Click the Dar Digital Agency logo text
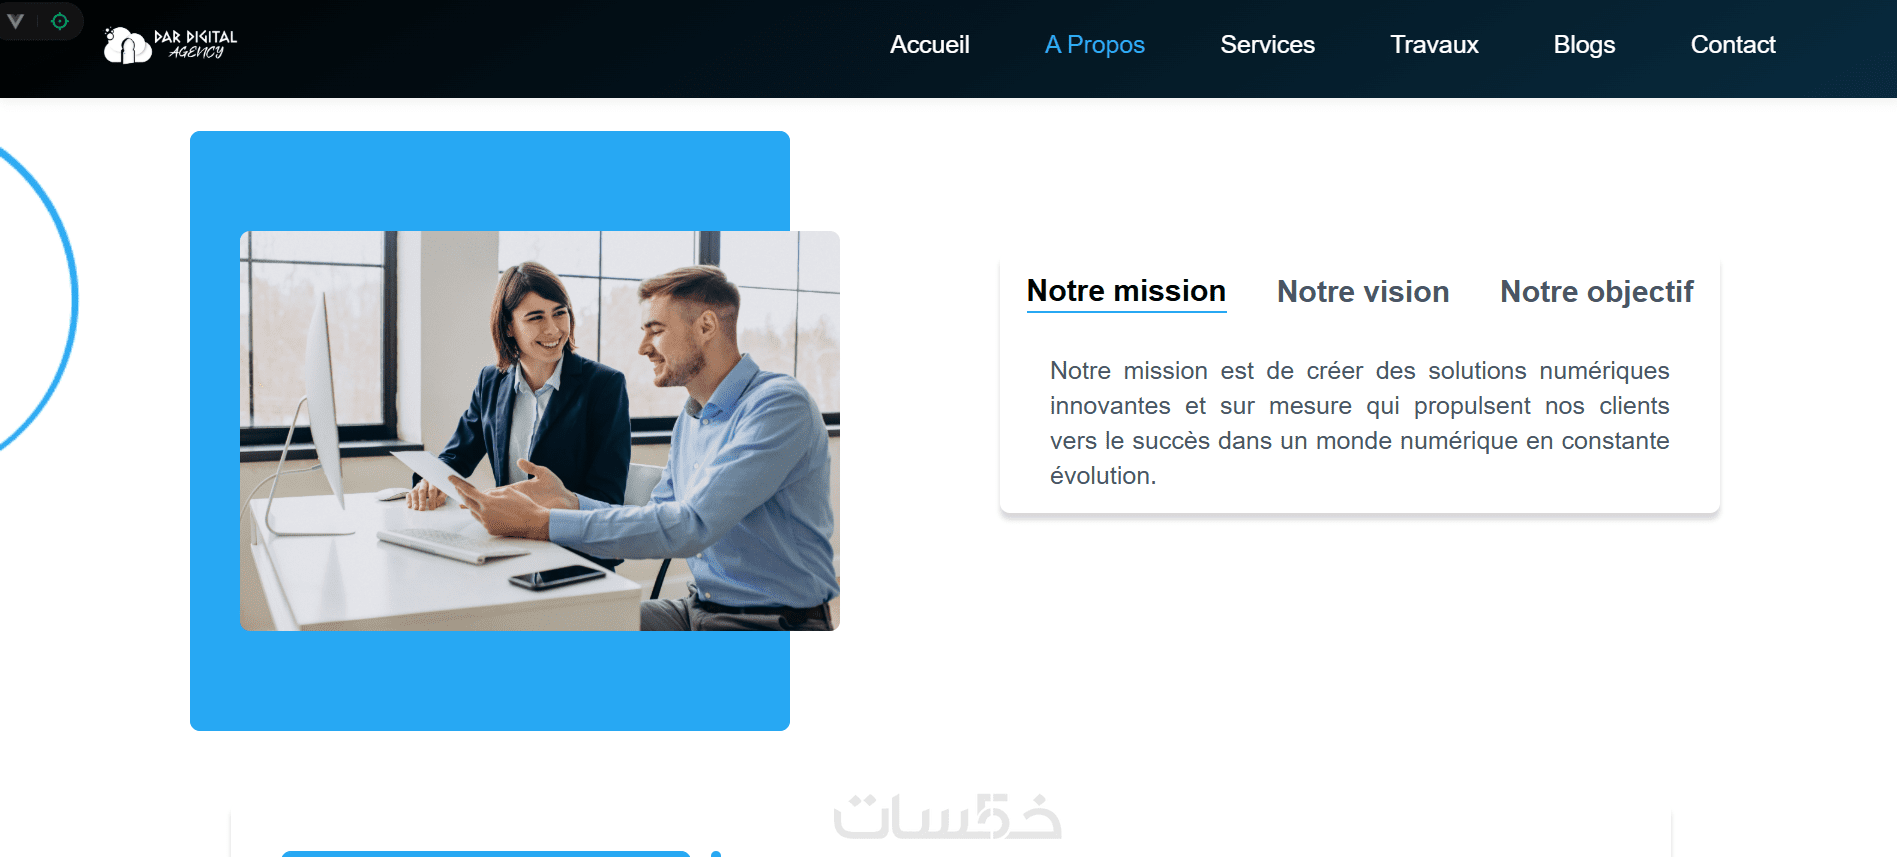Viewport: 1897px width, 857px height. 196,44
